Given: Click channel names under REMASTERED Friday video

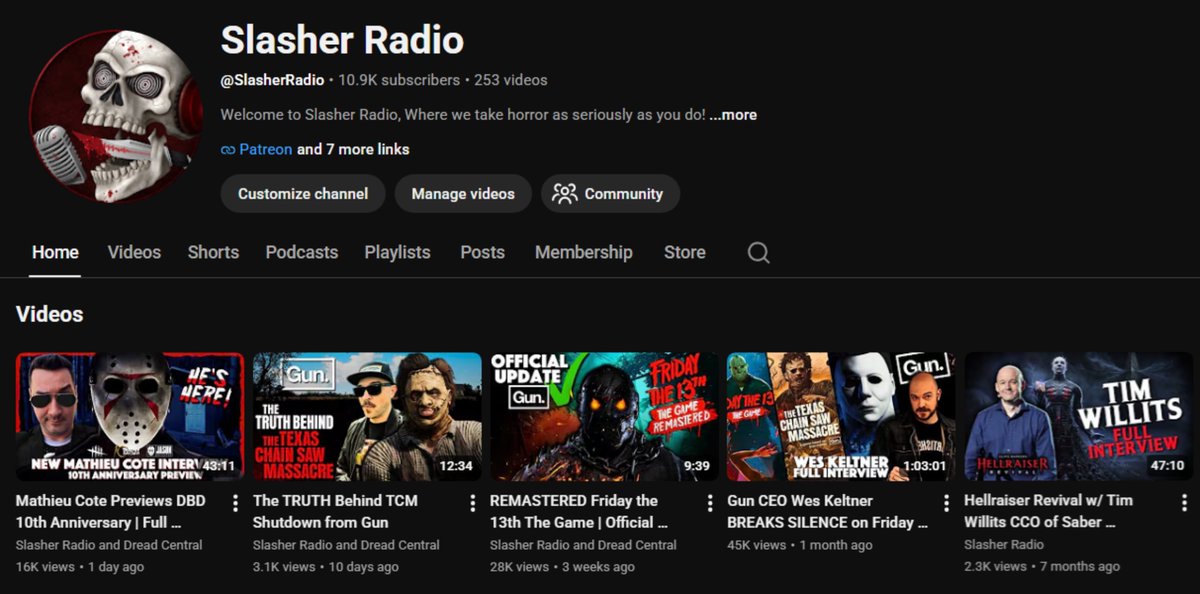Looking at the screenshot, I should click(583, 545).
